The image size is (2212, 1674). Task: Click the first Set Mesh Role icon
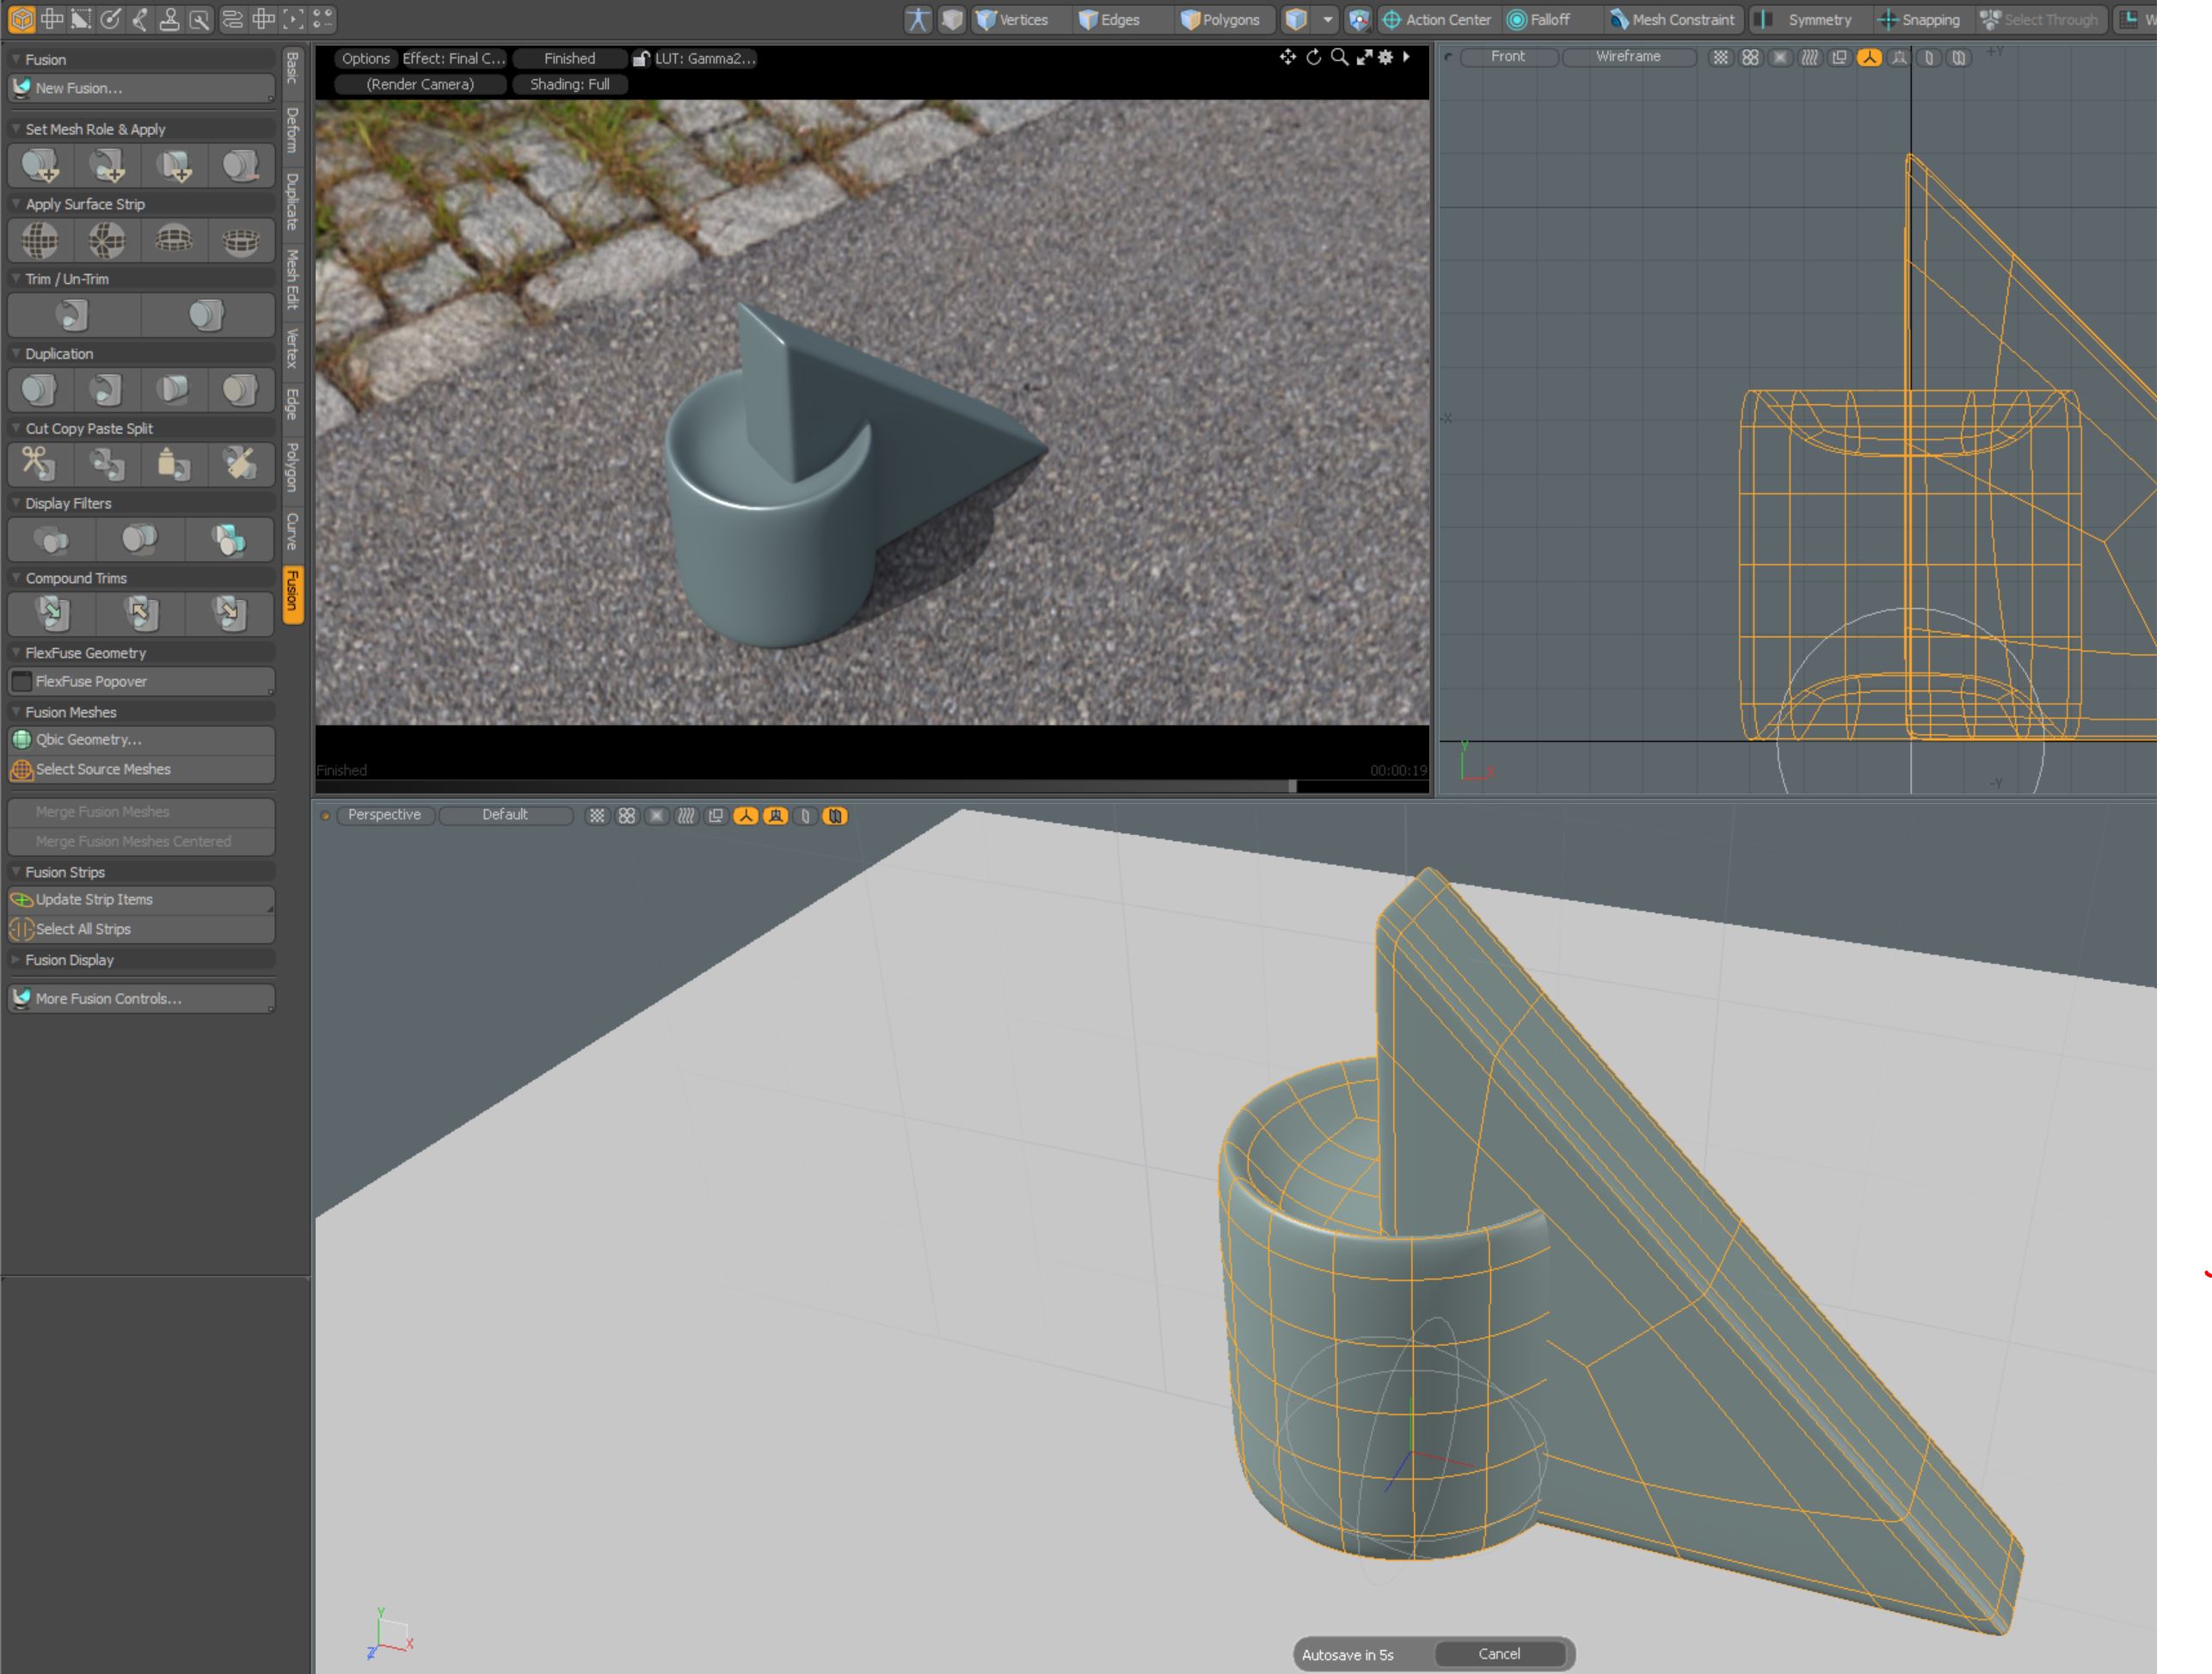(40, 166)
